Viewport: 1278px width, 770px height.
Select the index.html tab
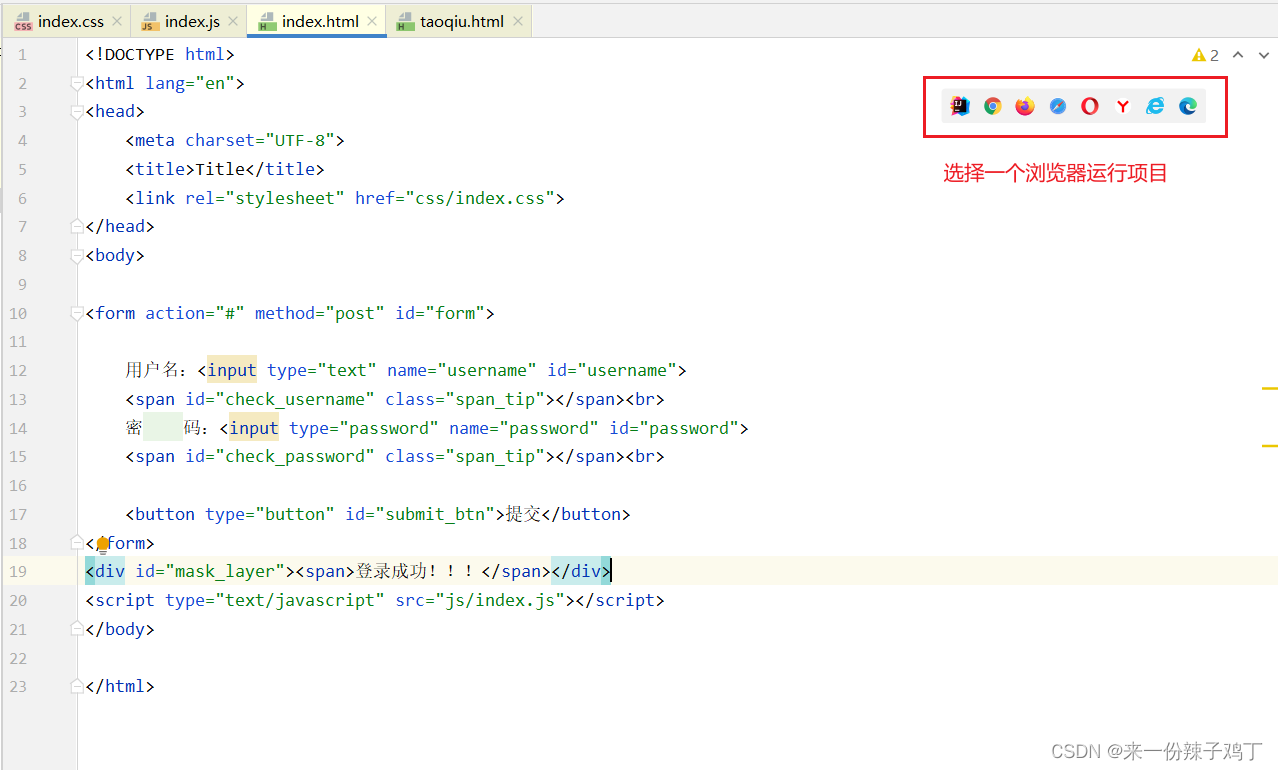318,22
